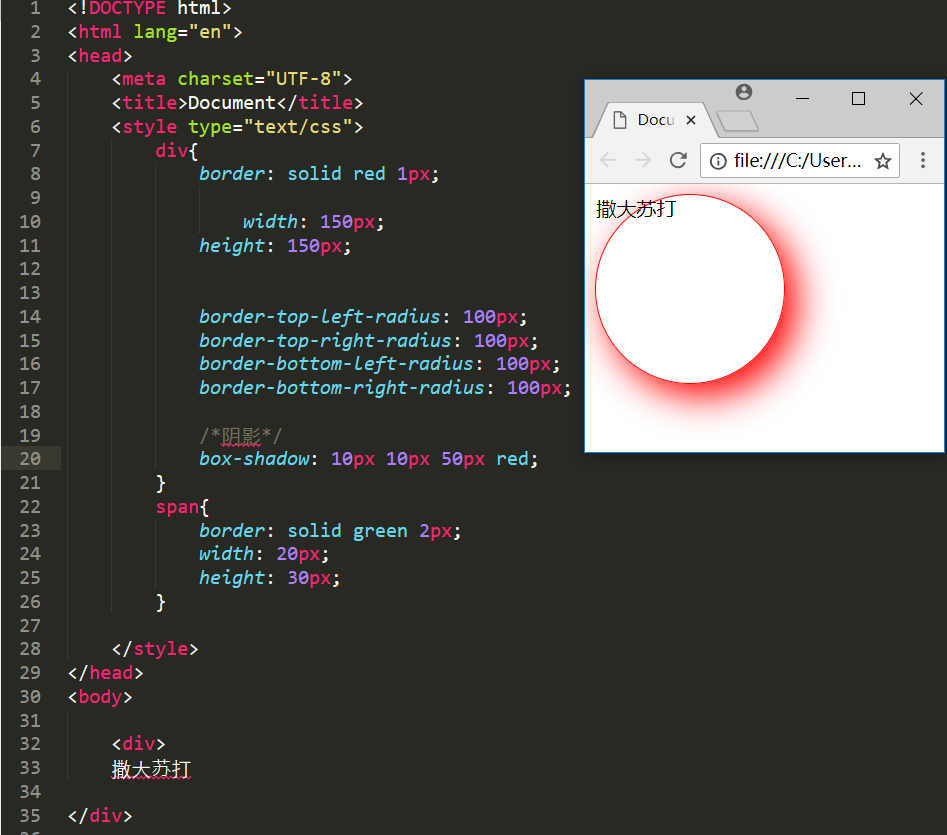
Task: Click the user profile icon in browser title bar
Action: point(744,92)
